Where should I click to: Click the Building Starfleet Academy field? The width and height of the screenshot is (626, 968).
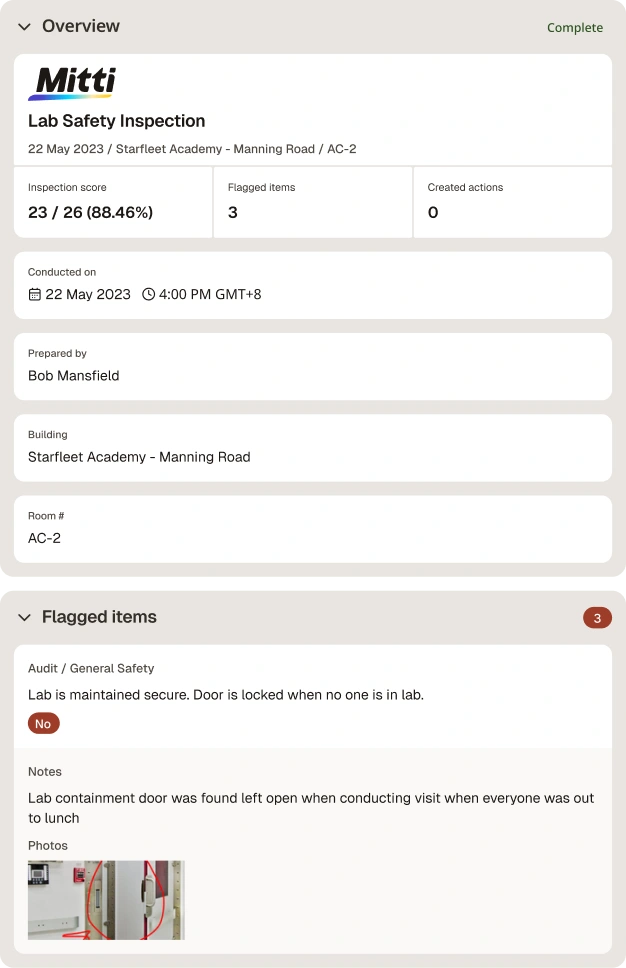coord(313,448)
